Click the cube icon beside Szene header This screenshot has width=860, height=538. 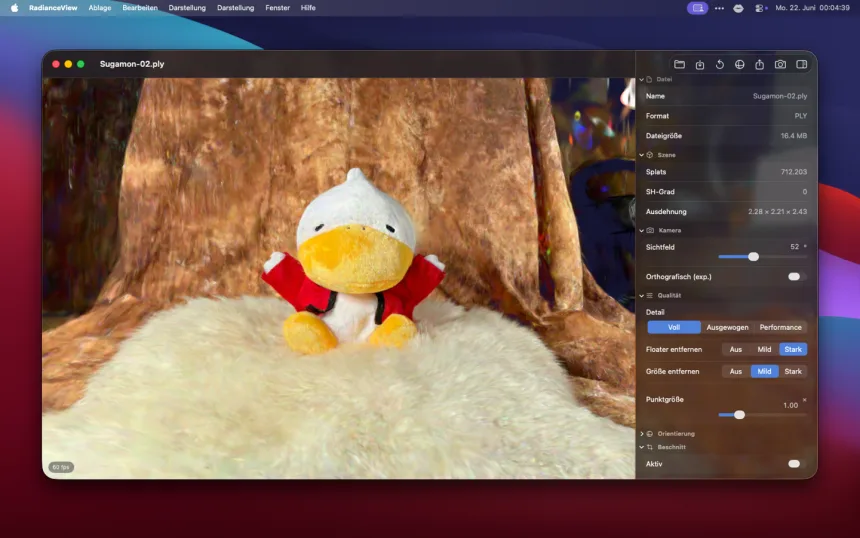point(650,155)
